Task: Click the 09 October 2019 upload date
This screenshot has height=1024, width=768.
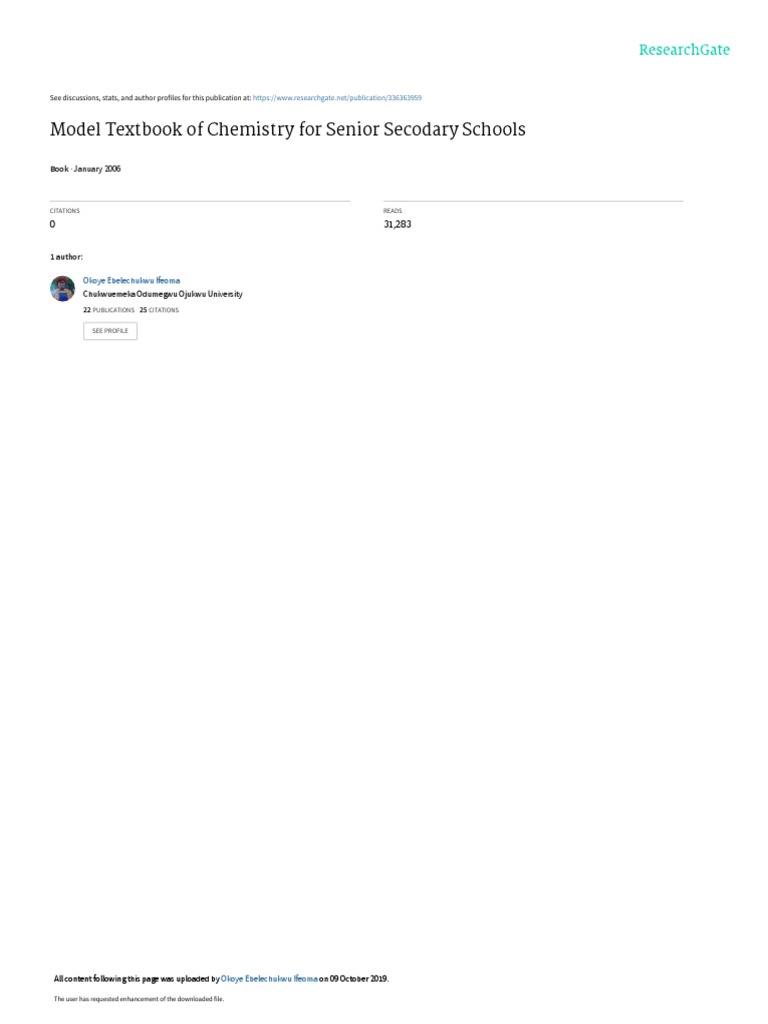Action: click(359, 978)
